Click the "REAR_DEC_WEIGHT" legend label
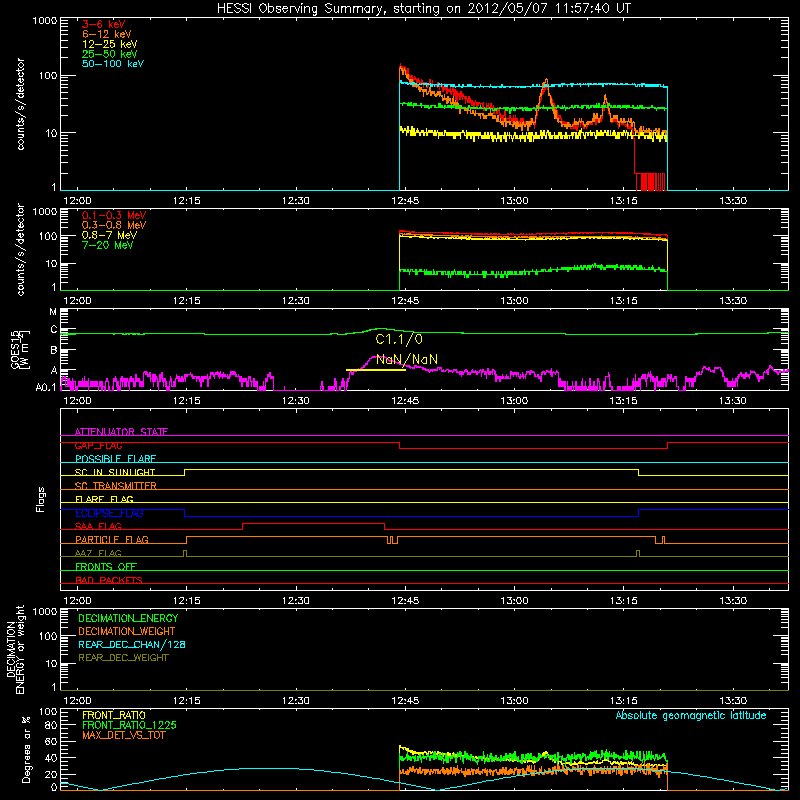 pyautogui.click(x=123, y=658)
